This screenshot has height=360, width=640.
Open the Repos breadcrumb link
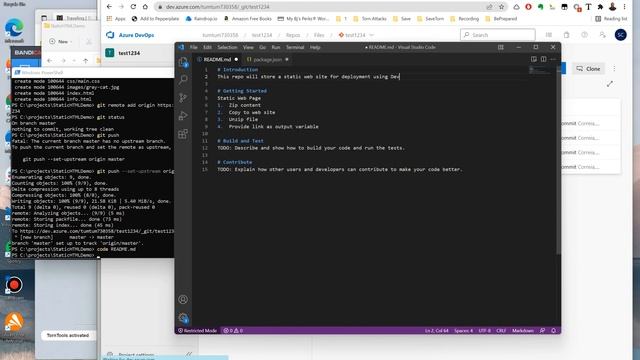point(293,35)
